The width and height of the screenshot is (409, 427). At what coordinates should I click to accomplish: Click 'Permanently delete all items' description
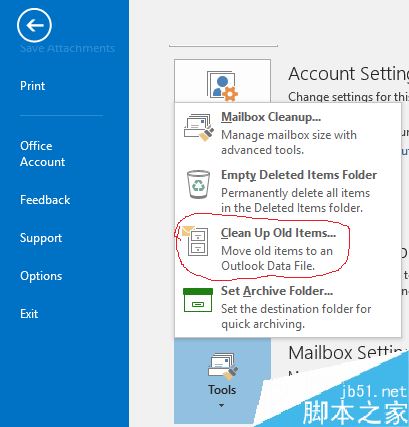point(296,193)
